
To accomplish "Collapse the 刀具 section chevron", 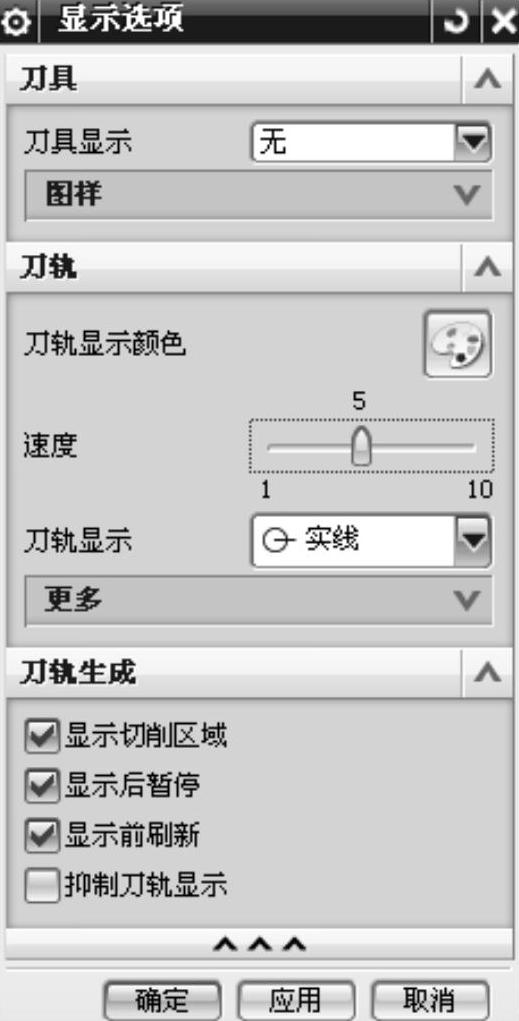I will pyautogui.click(x=488, y=79).
